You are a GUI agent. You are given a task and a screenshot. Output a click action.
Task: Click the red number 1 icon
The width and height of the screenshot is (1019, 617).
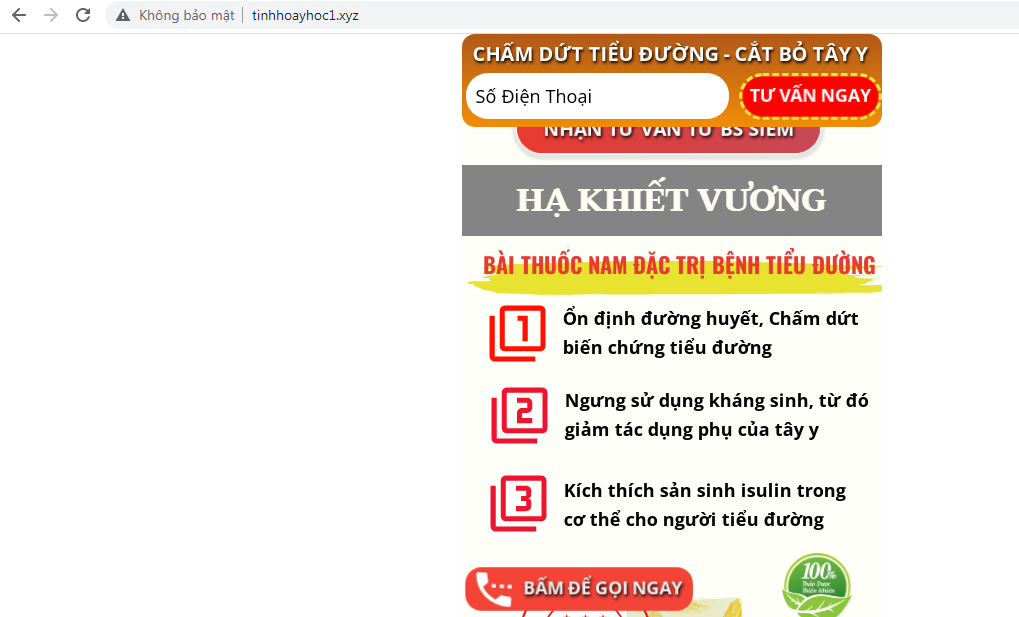pos(517,333)
